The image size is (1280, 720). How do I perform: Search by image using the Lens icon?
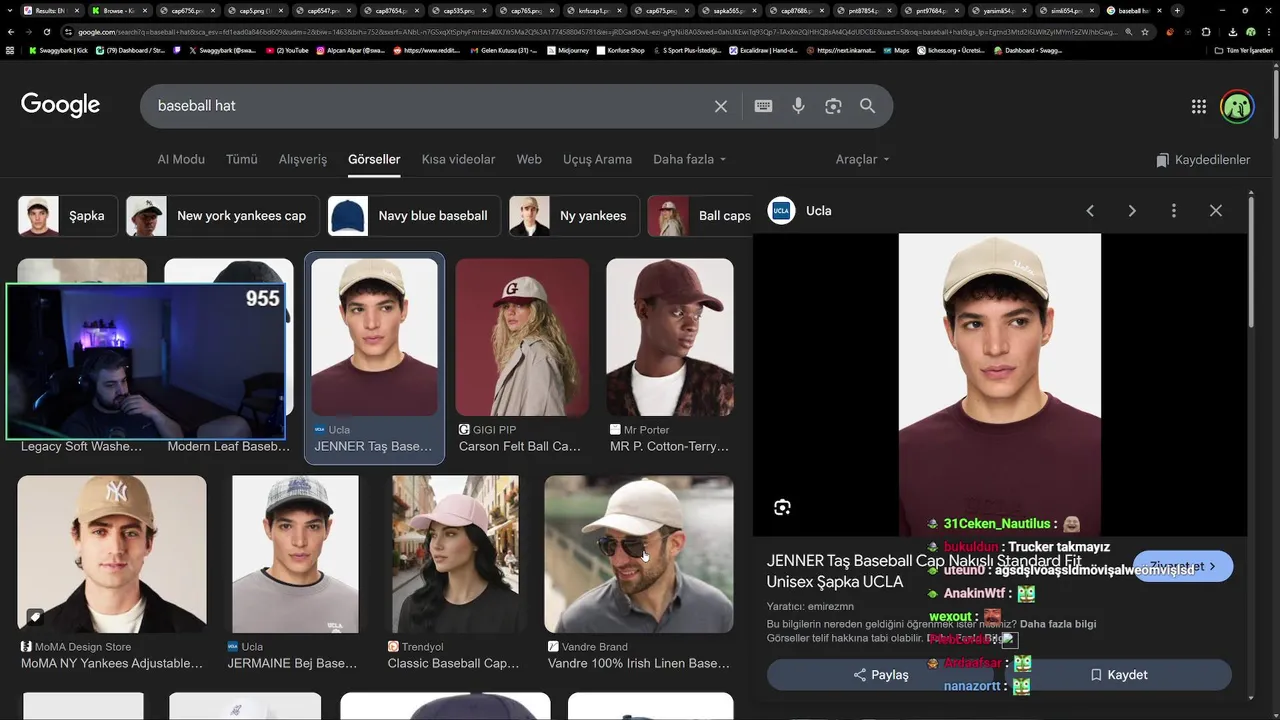click(833, 106)
